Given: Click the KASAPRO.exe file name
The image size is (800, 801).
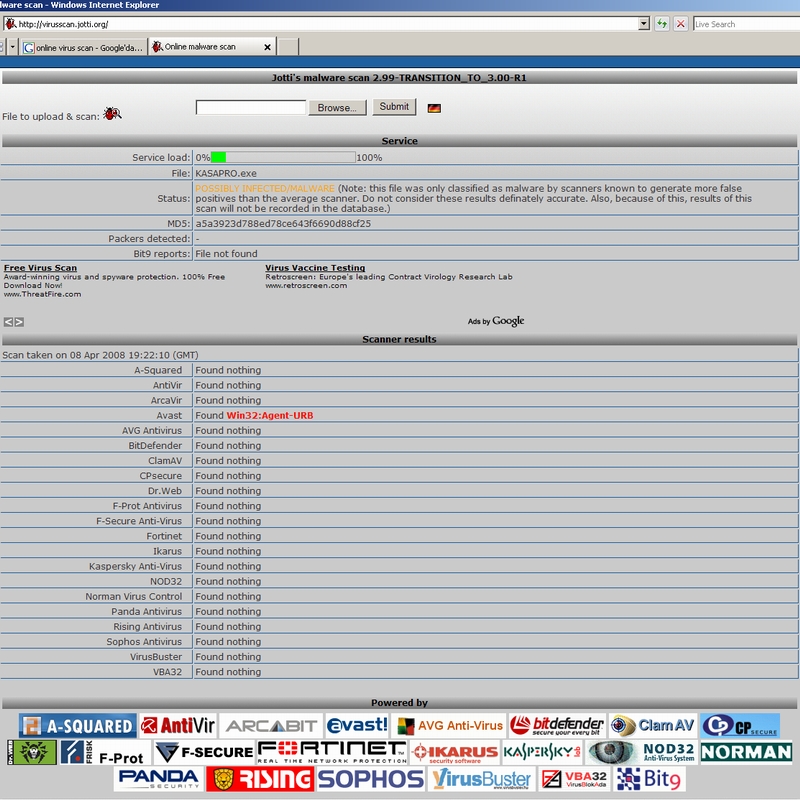Looking at the screenshot, I should [226, 174].
